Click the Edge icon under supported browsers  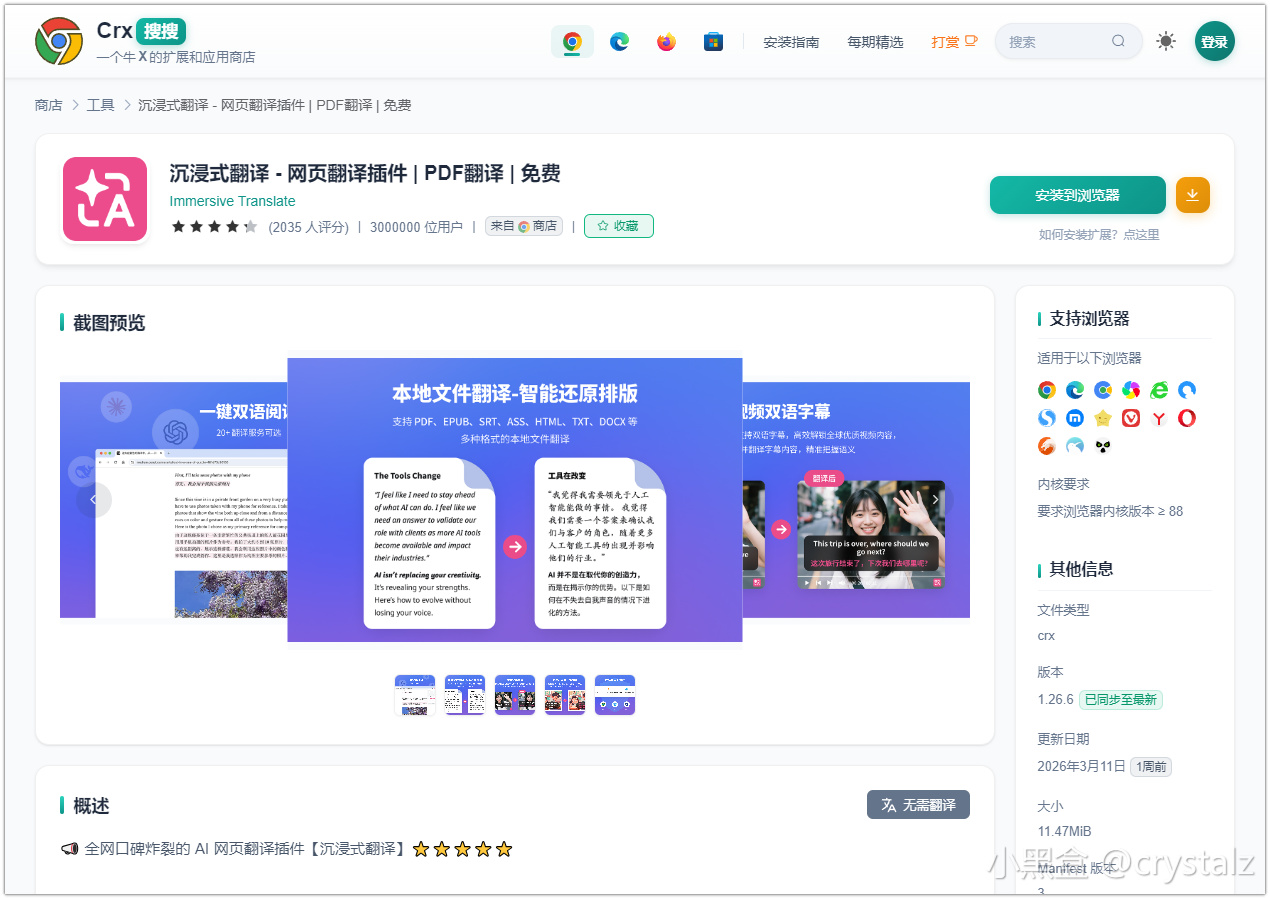(x=1075, y=390)
